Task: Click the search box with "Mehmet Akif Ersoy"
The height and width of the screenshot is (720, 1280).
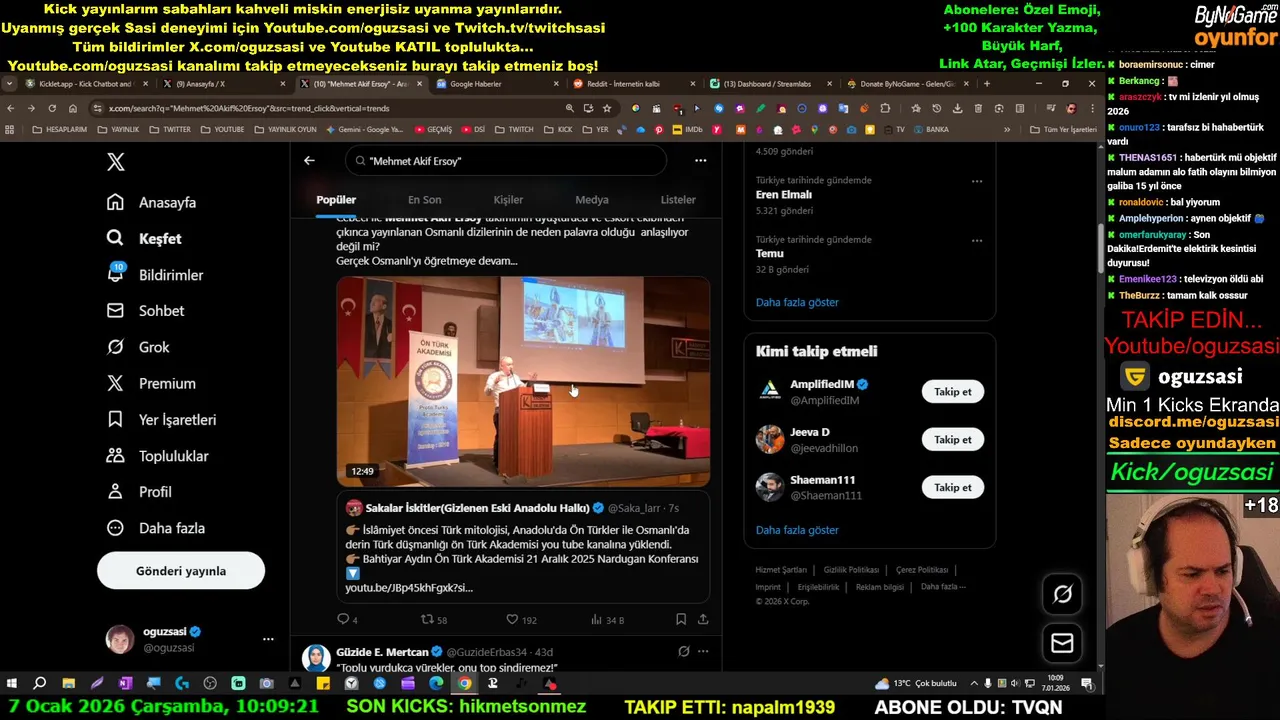Action: click(x=506, y=160)
